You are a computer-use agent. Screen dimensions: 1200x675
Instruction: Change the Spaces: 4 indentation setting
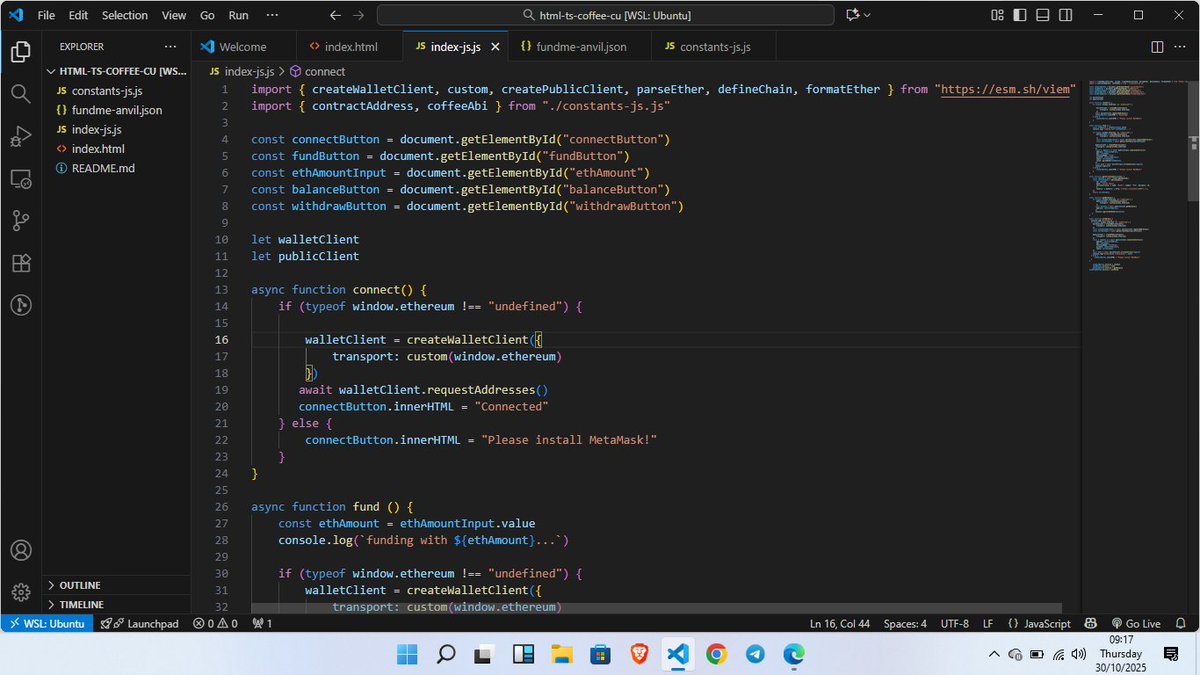(905, 623)
